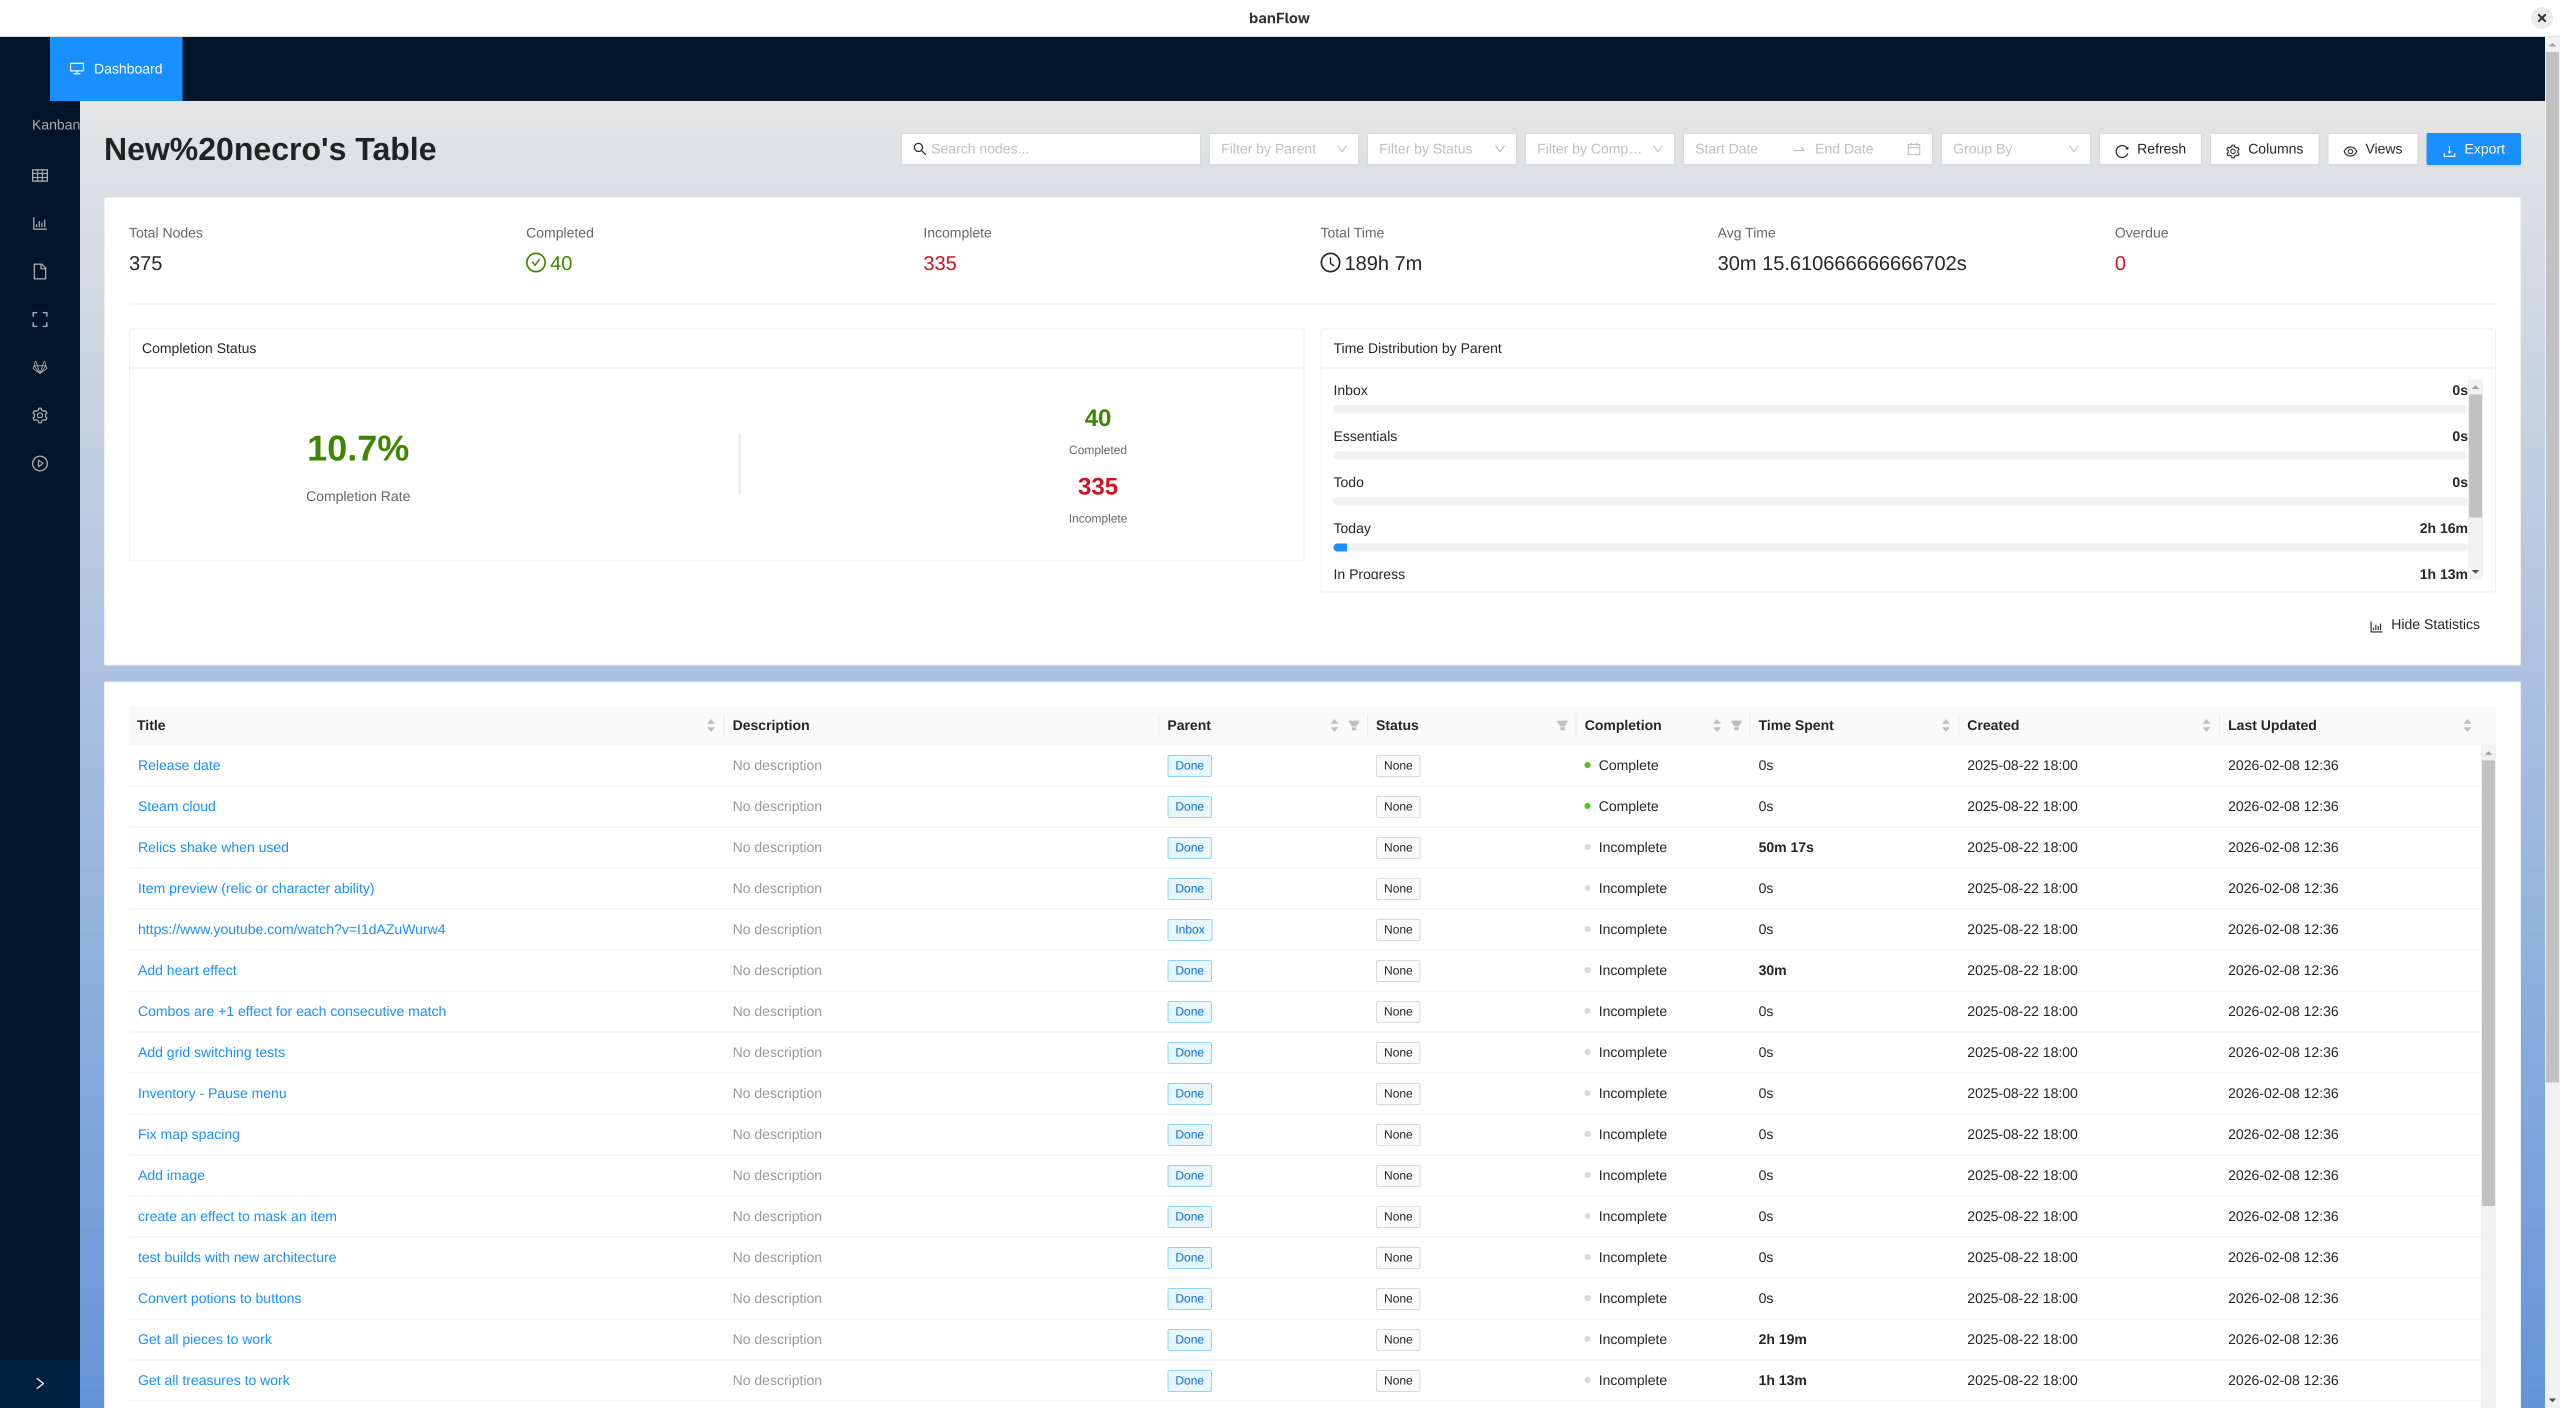Screen dimensions: 2560x1408
Task: Open Filter by Parent dropdown
Action: coord(1283,149)
